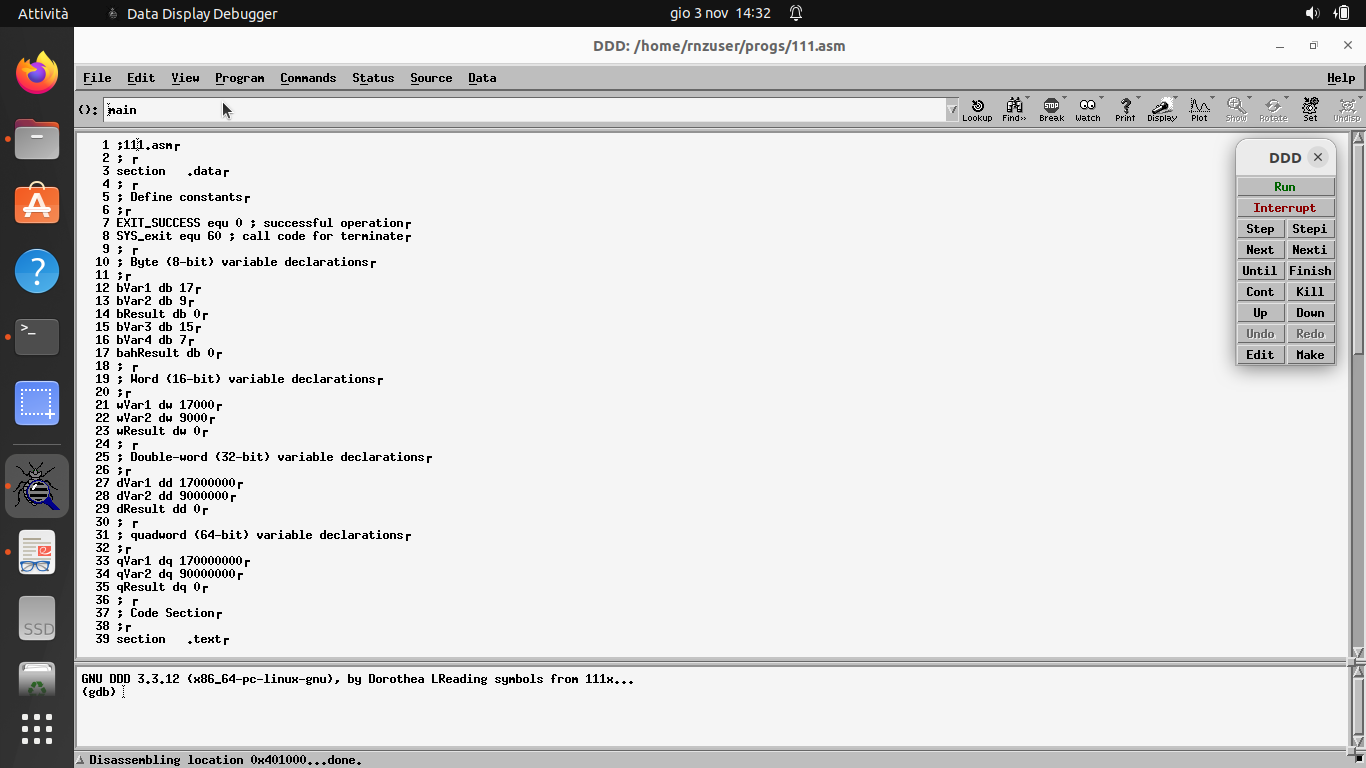Click the Display toolbar icon
Viewport: 1366px width, 768px height.
tap(1162, 109)
